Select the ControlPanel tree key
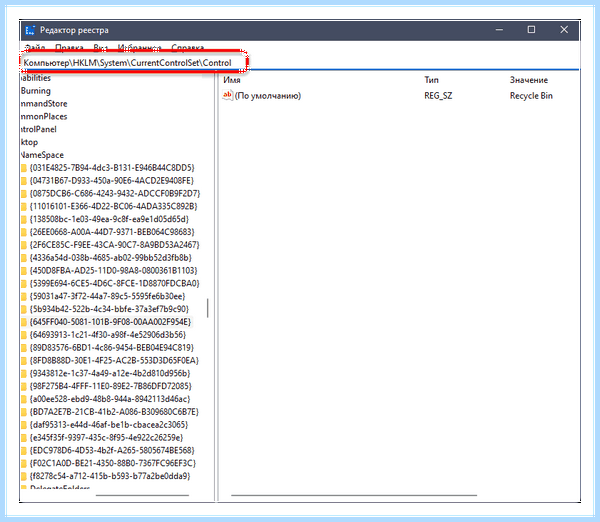The width and height of the screenshot is (600, 522). (39, 129)
